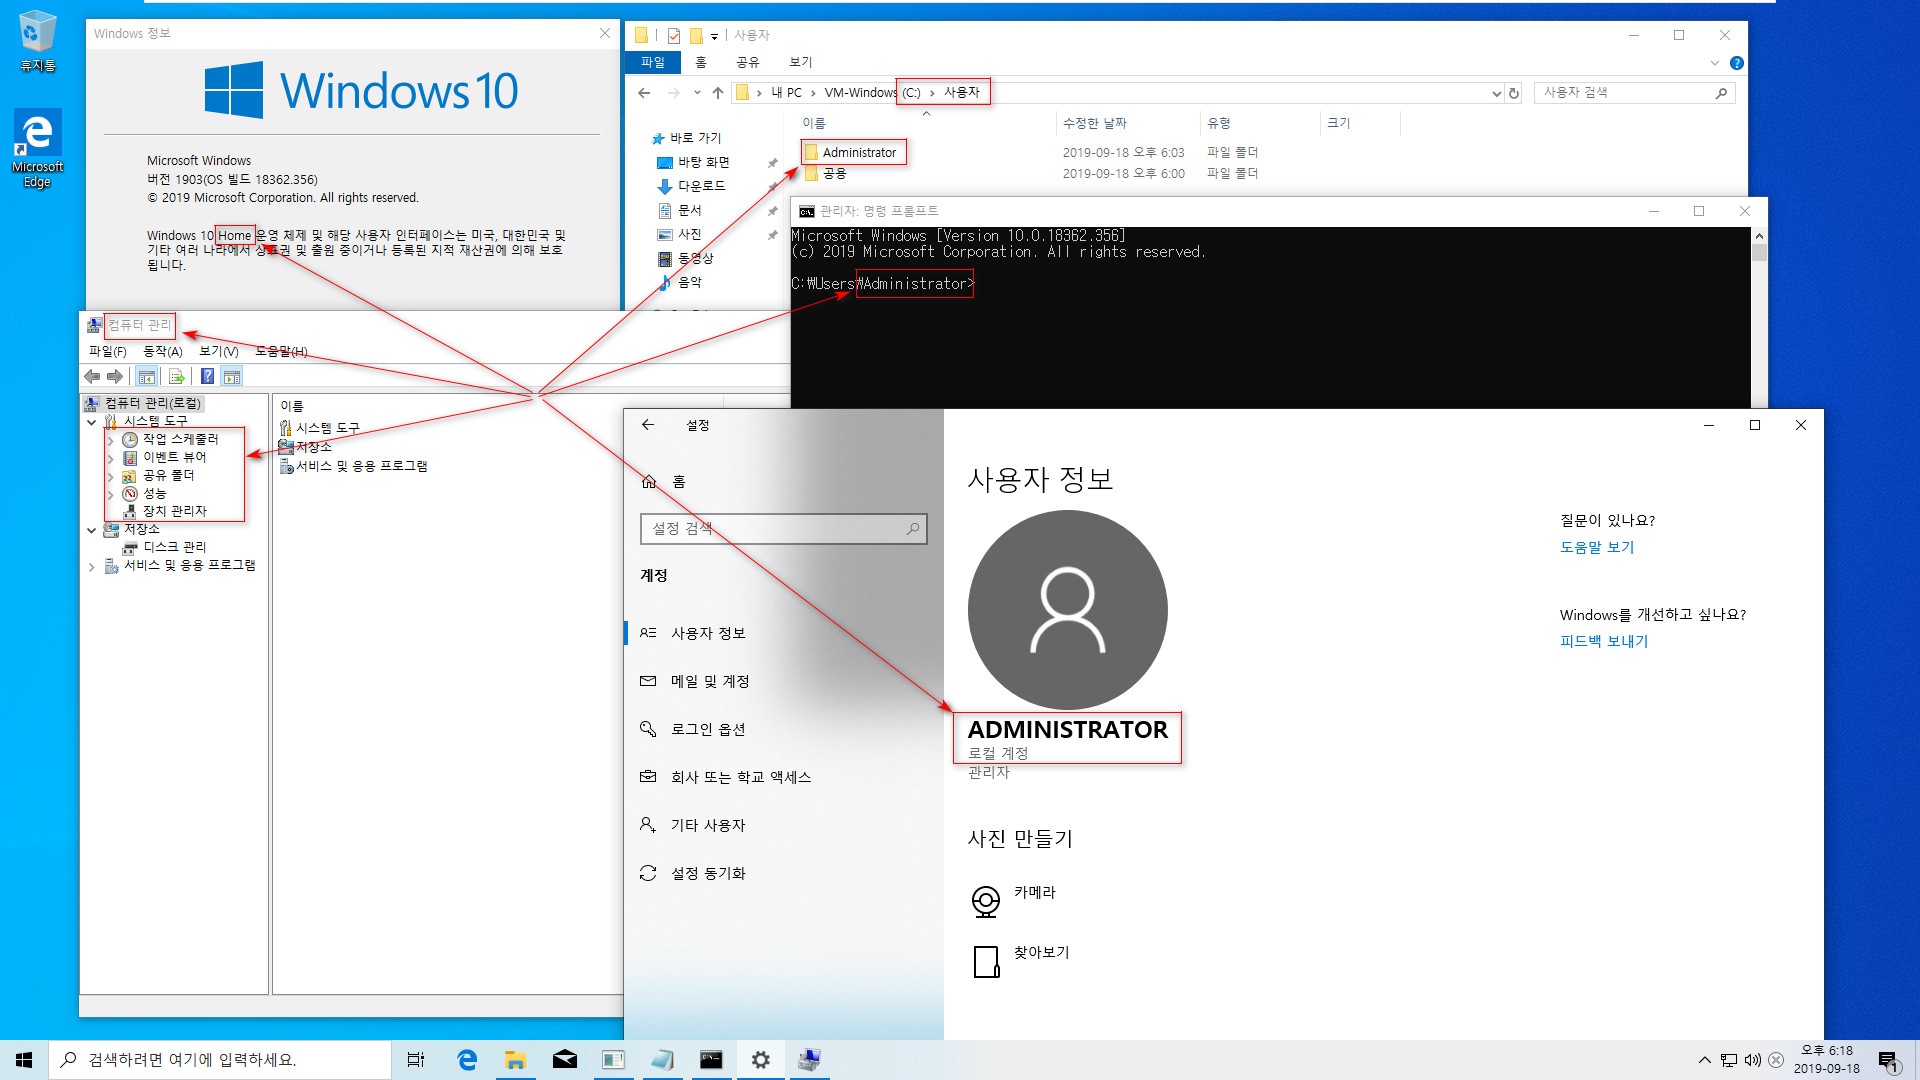Expand the Shared Folders tree node
The image size is (1920, 1080).
pos(110,476)
